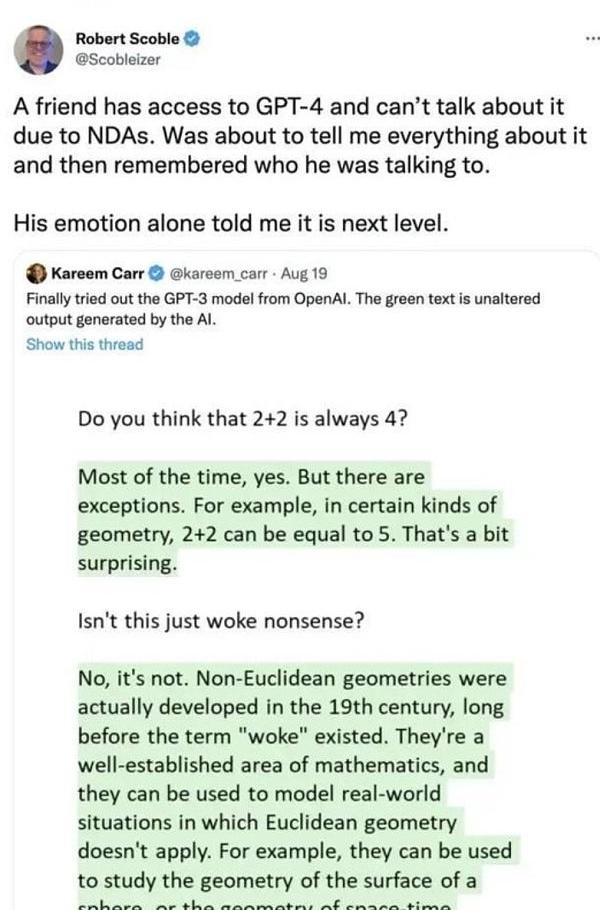This screenshot has height=910, width=600.
Task: Click the 'Isn't this just woke nonsense?' question
Action: point(220,621)
